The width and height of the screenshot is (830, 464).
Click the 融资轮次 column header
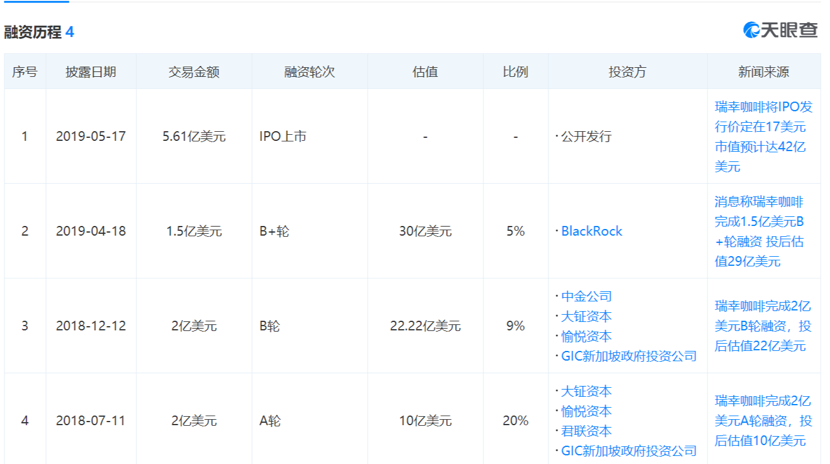tap(310, 72)
